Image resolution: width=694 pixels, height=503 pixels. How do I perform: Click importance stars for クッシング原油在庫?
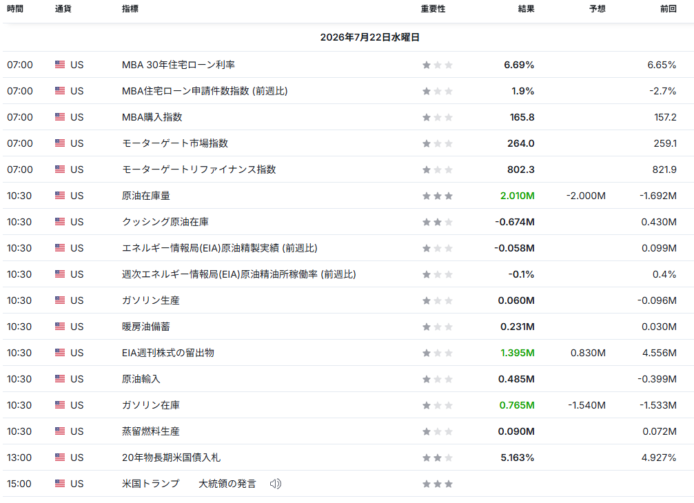point(437,222)
